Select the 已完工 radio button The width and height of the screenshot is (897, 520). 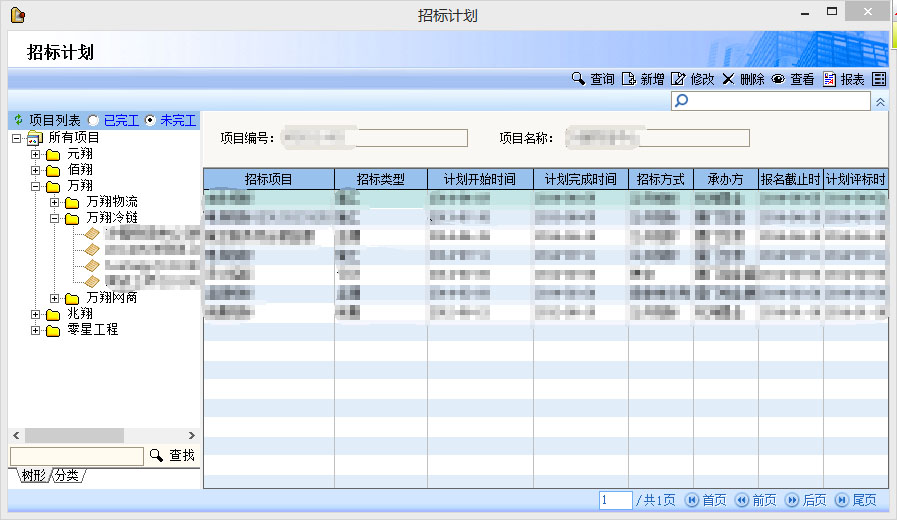click(x=93, y=120)
